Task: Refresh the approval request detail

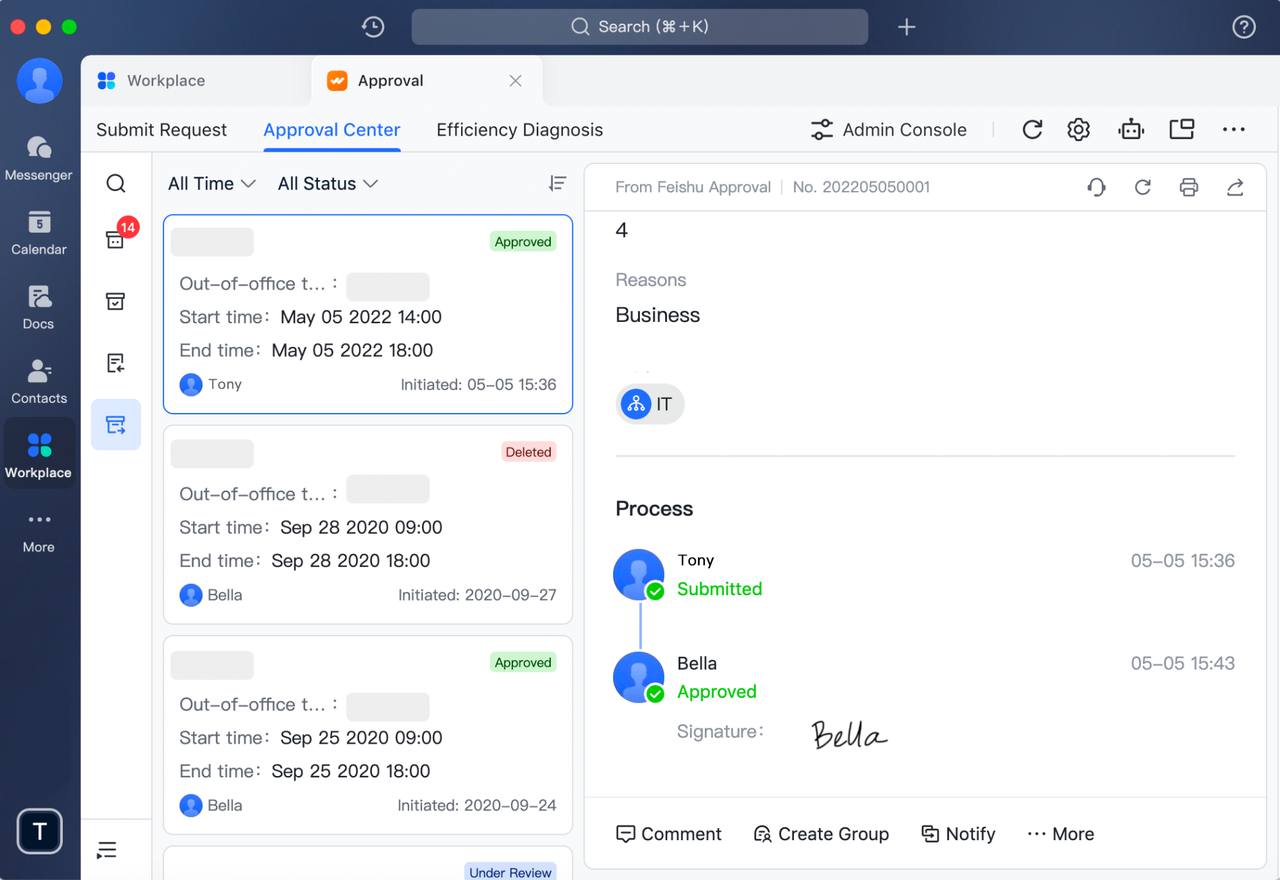Action: [x=1142, y=187]
